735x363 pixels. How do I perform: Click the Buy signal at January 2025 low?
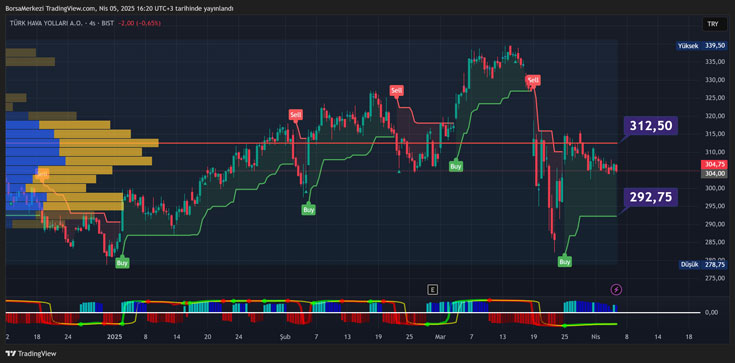(x=122, y=263)
